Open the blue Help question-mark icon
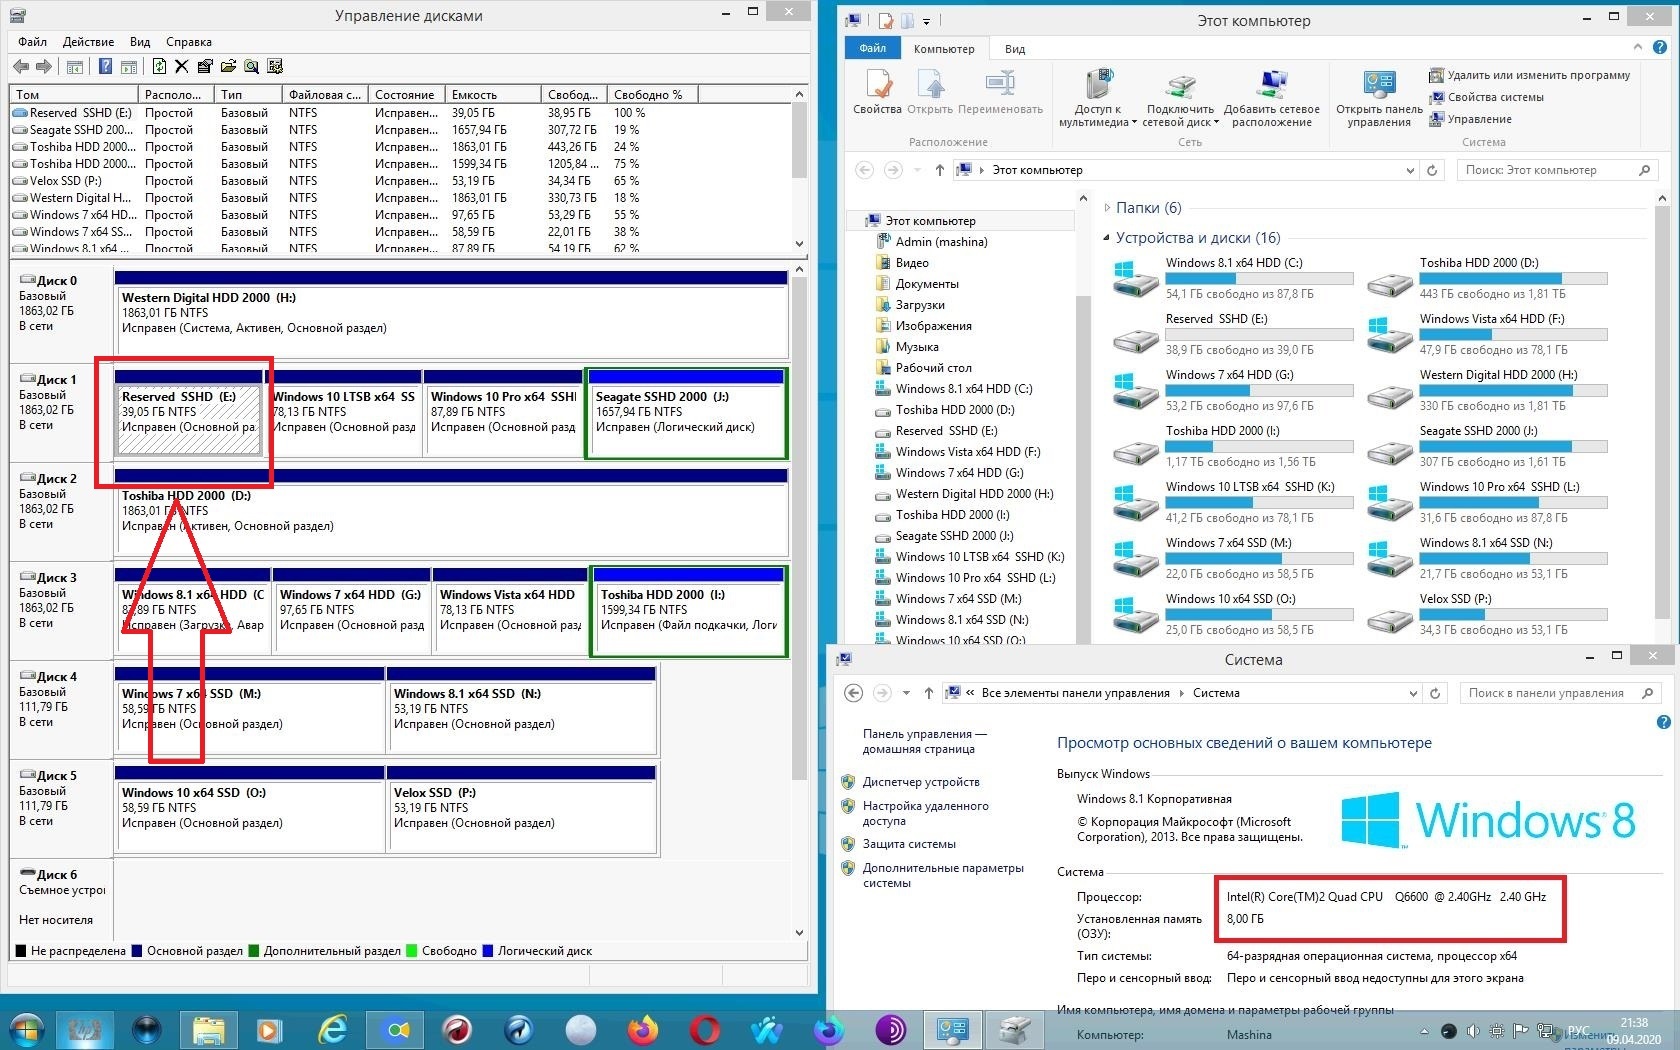Viewport: 1680px width, 1050px height. (105, 67)
